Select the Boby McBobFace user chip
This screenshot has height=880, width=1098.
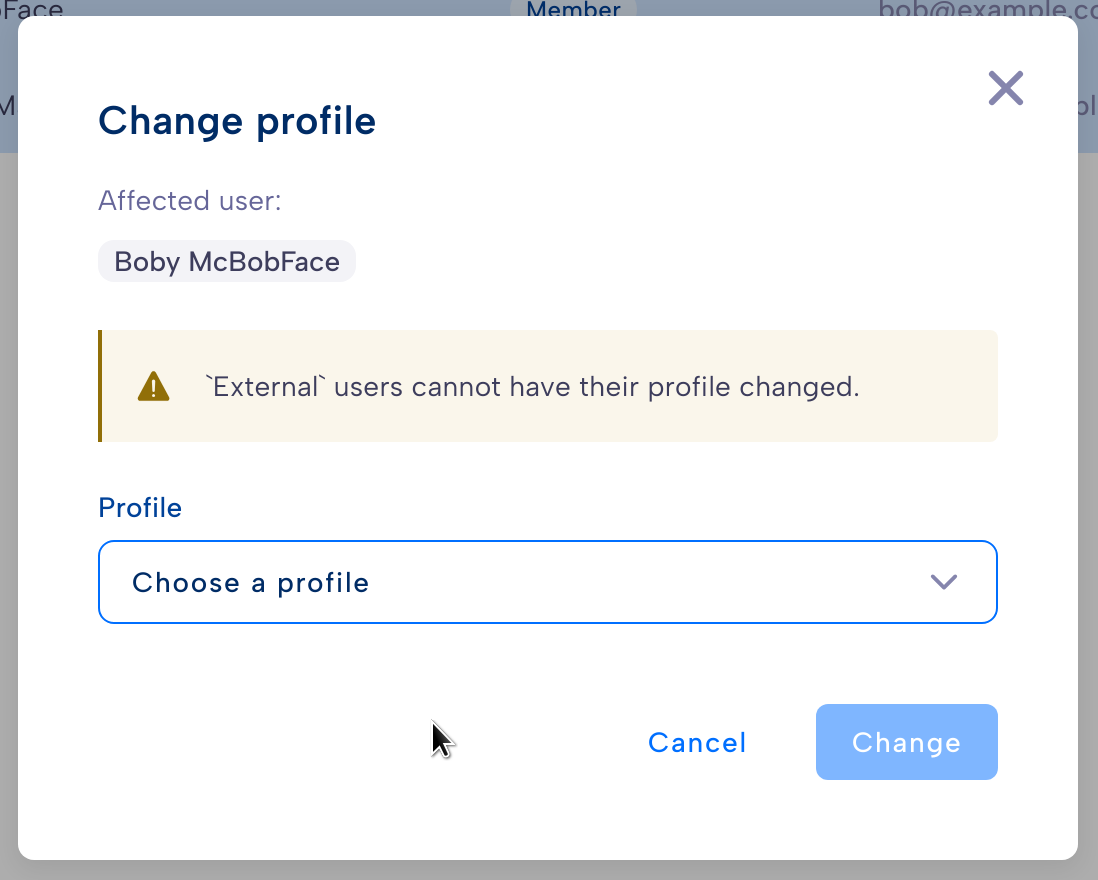point(227,261)
